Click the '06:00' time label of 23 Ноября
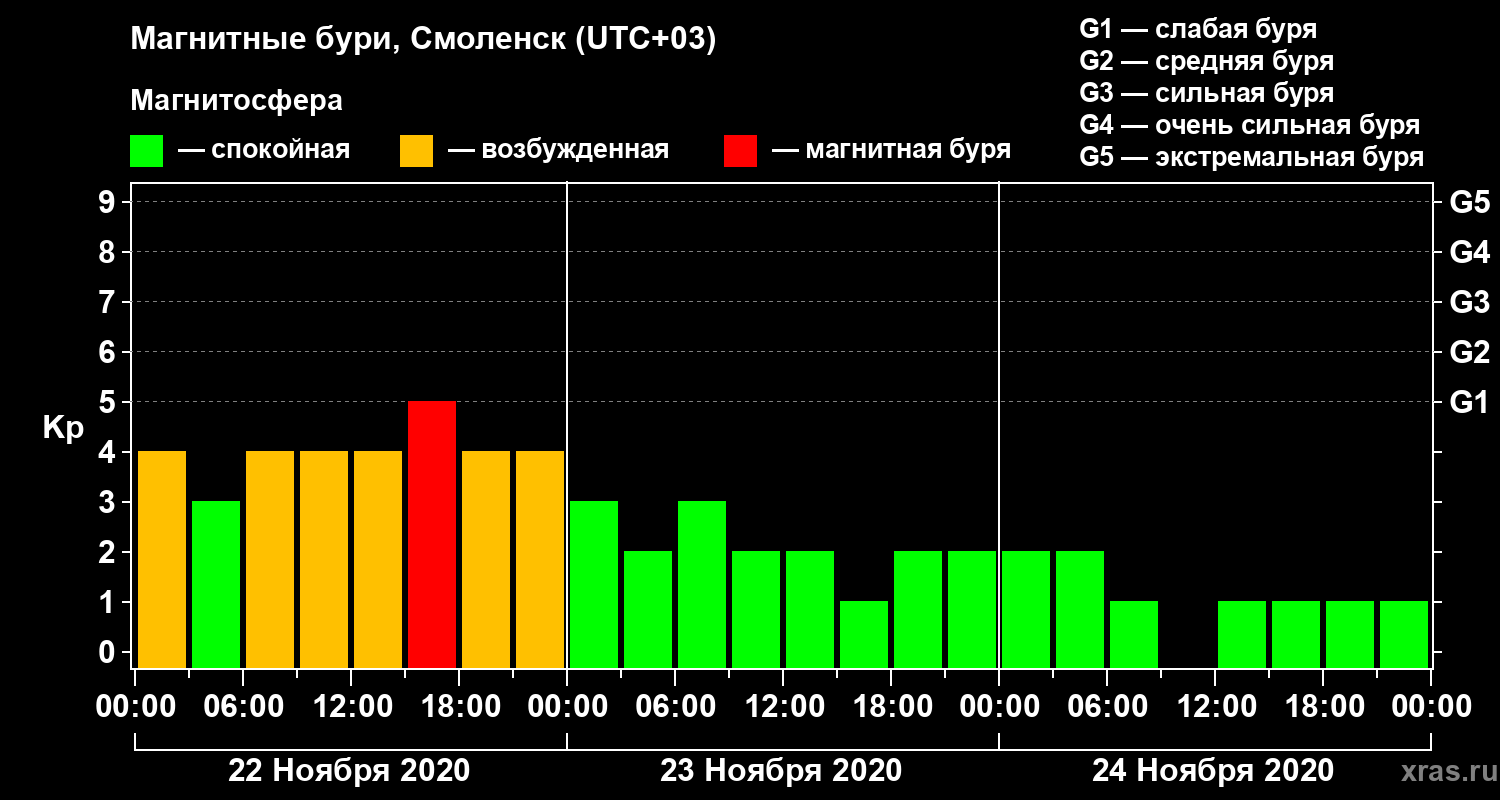 [x=675, y=707]
